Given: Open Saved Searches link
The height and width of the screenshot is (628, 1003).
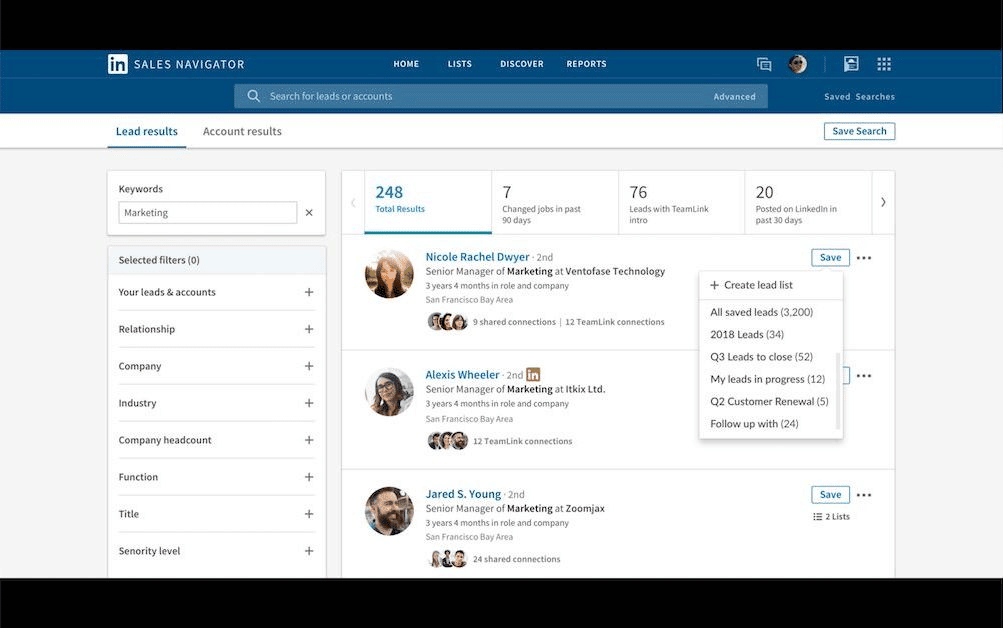Looking at the screenshot, I should coord(859,97).
